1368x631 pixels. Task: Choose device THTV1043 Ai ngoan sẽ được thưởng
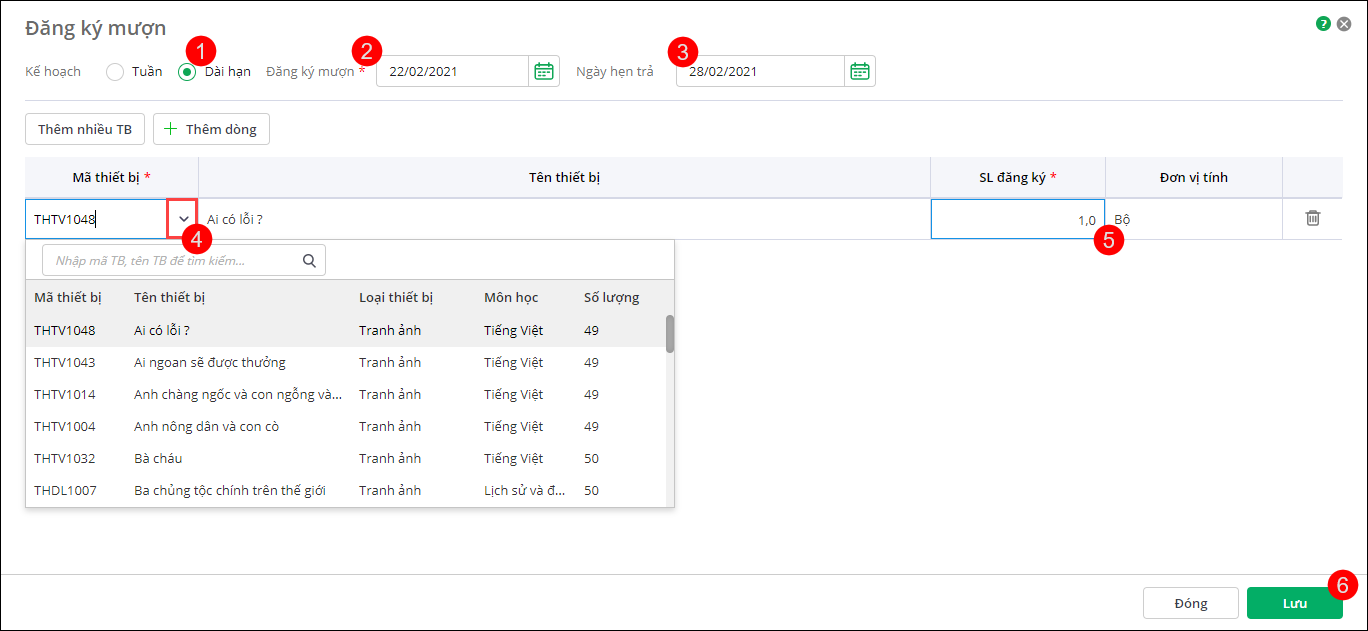point(210,362)
